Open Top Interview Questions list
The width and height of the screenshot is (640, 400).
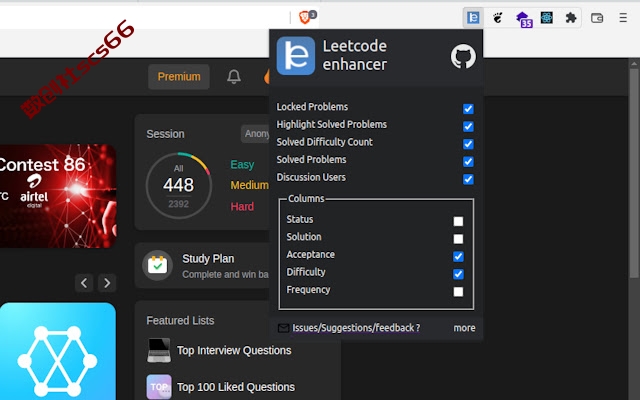pyautogui.click(x=234, y=350)
